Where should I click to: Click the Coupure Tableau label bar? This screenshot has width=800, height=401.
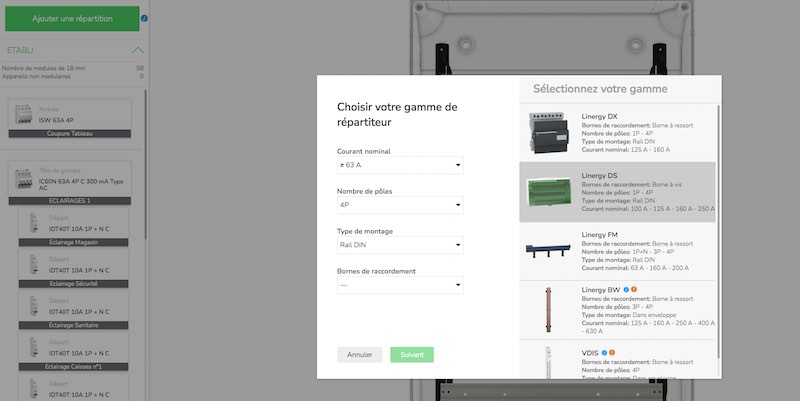70,134
